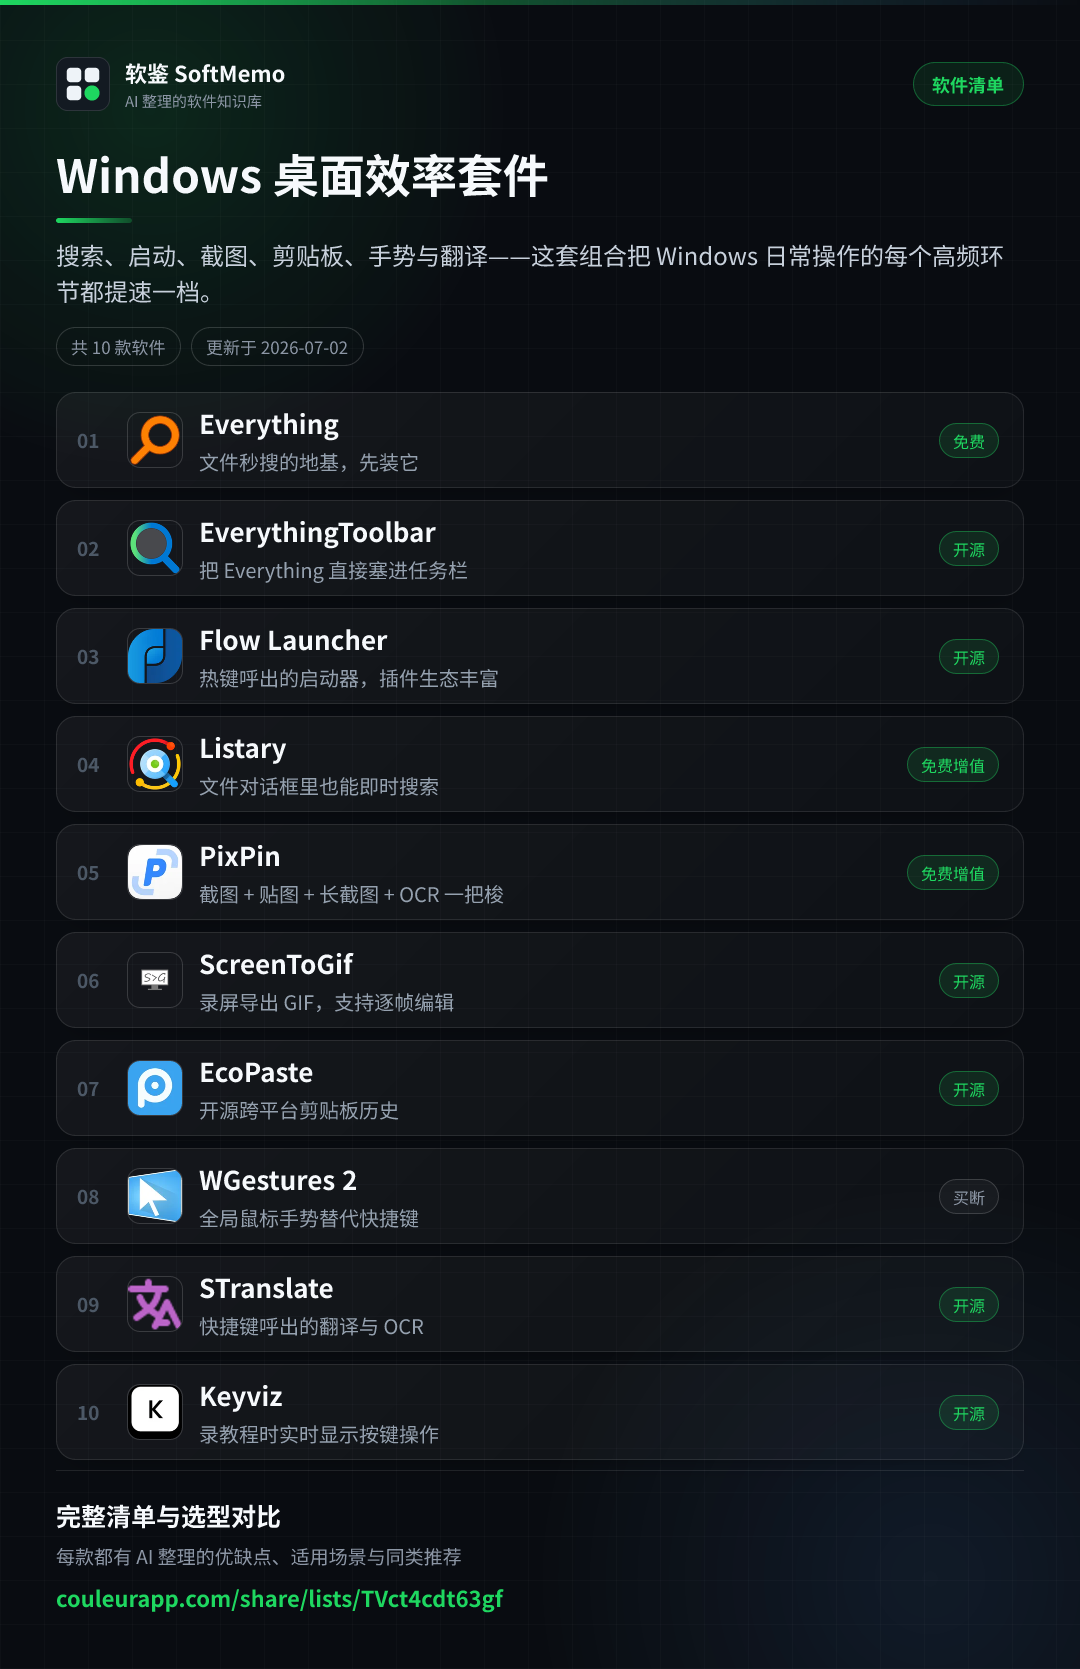The width and height of the screenshot is (1080, 1669).
Task: Click the WGestures 2 cursor icon
Action: tap(155, 1196)
